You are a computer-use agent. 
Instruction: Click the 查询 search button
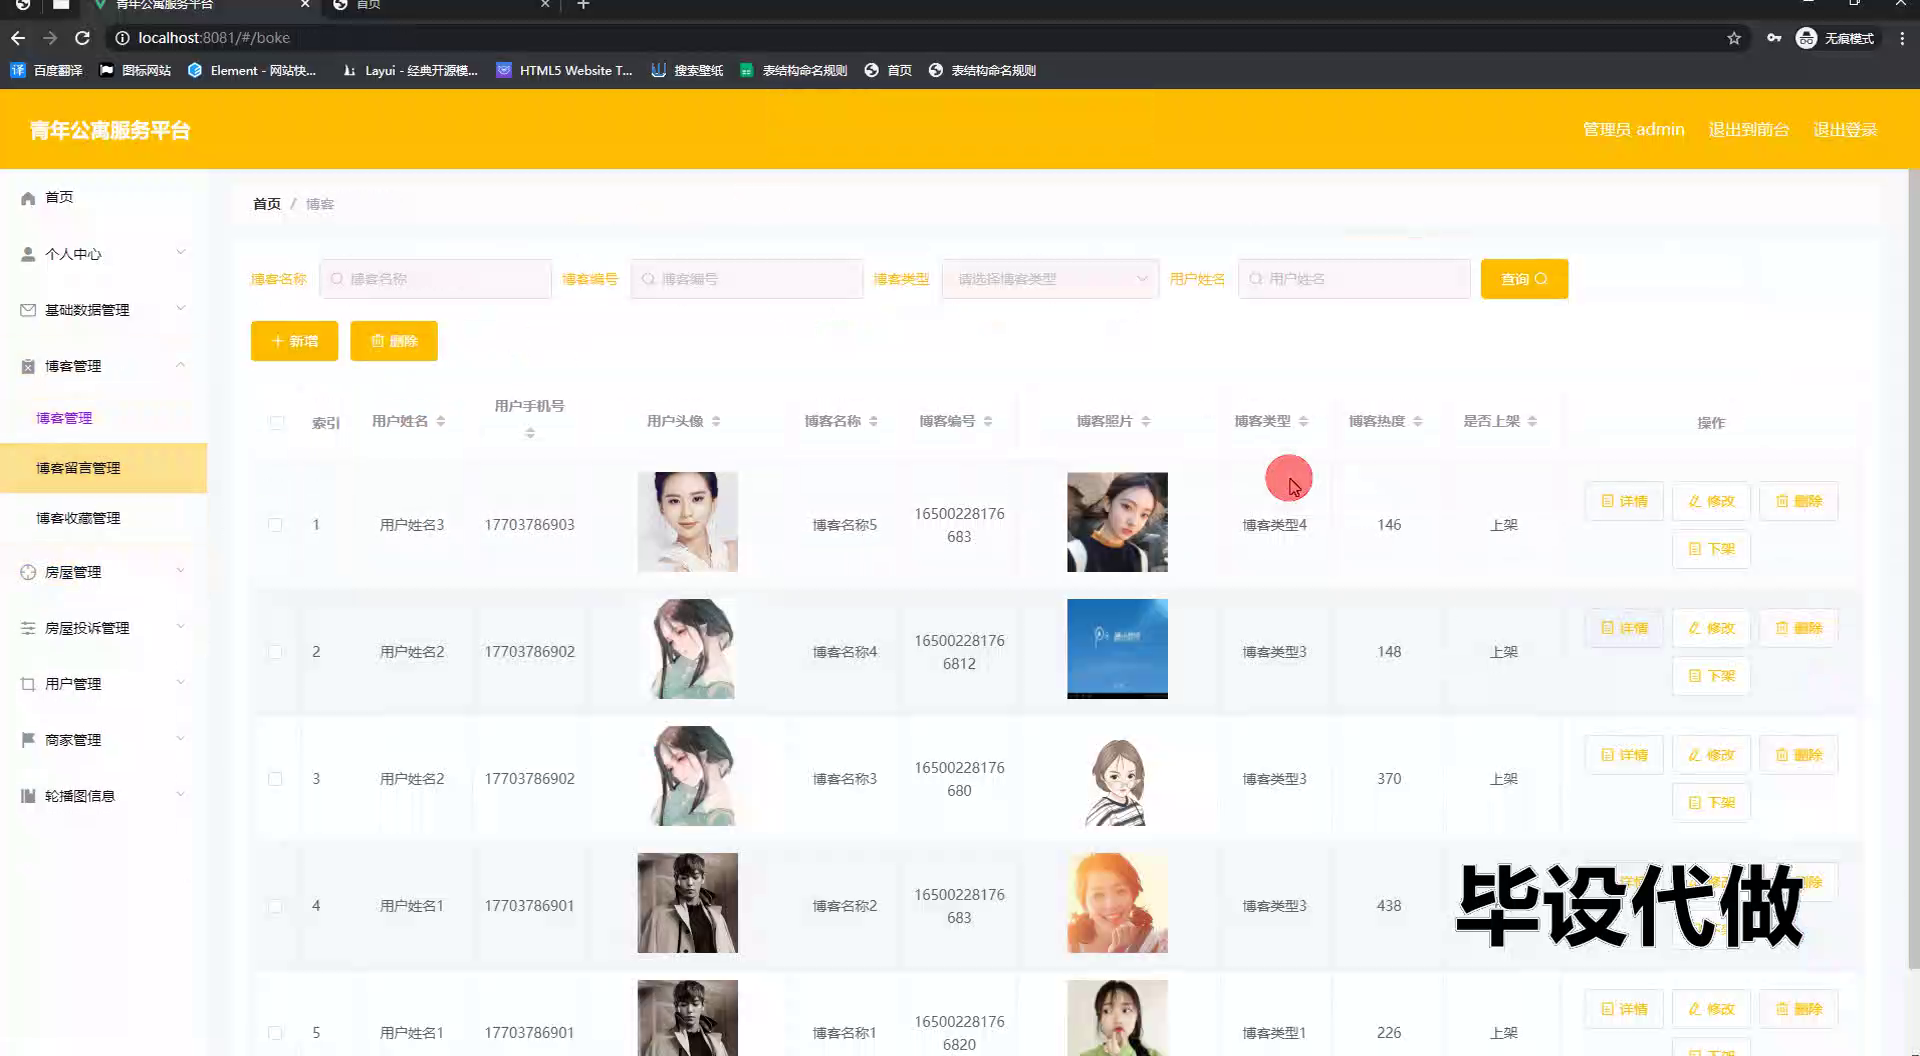coord(1524,279)
